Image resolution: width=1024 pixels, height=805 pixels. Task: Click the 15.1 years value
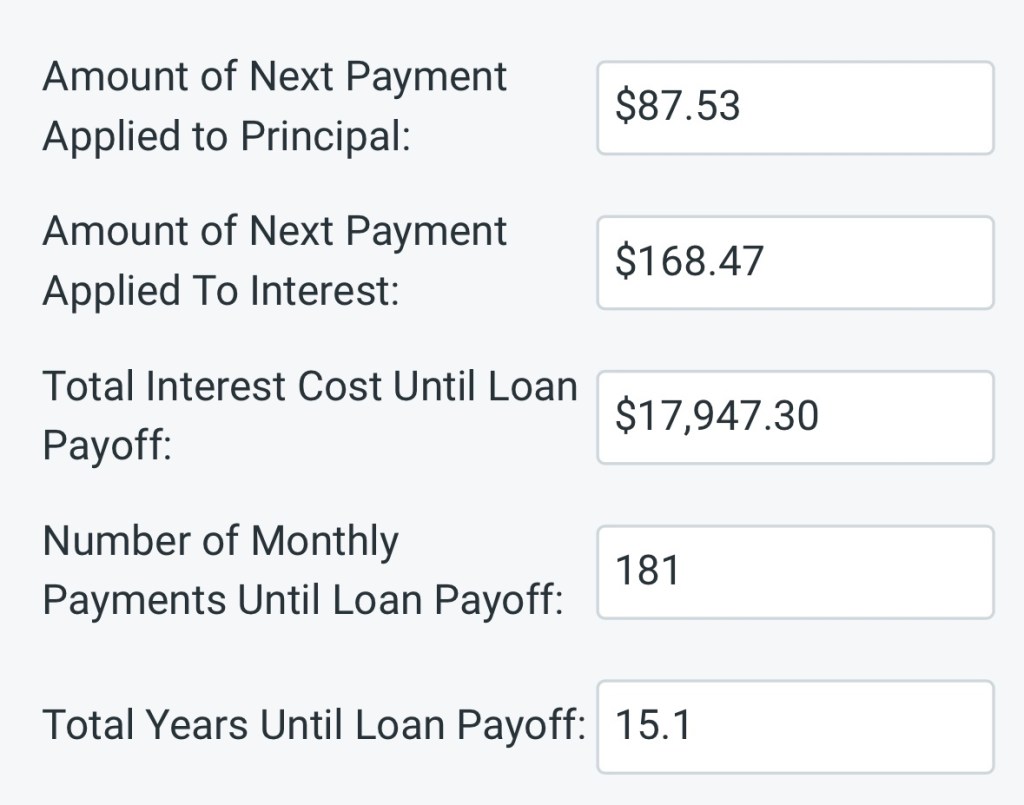(652, 726)
